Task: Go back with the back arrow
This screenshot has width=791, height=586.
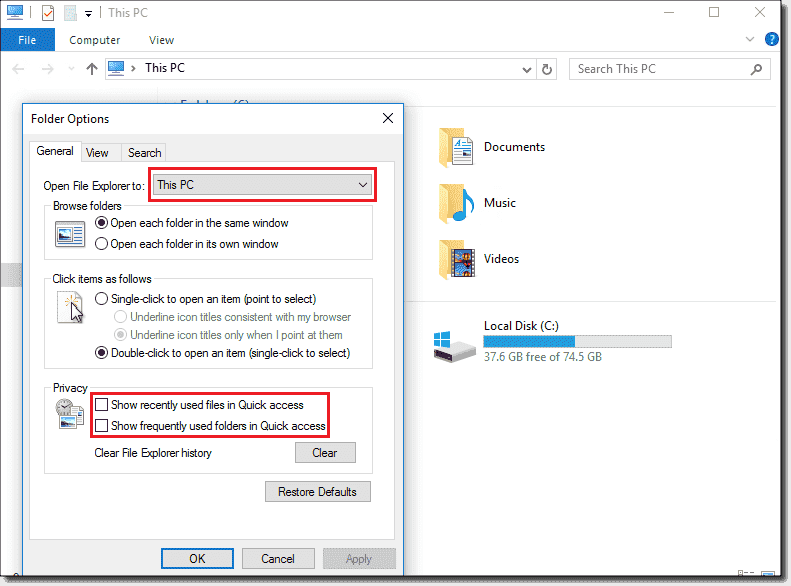Action: 18,69
